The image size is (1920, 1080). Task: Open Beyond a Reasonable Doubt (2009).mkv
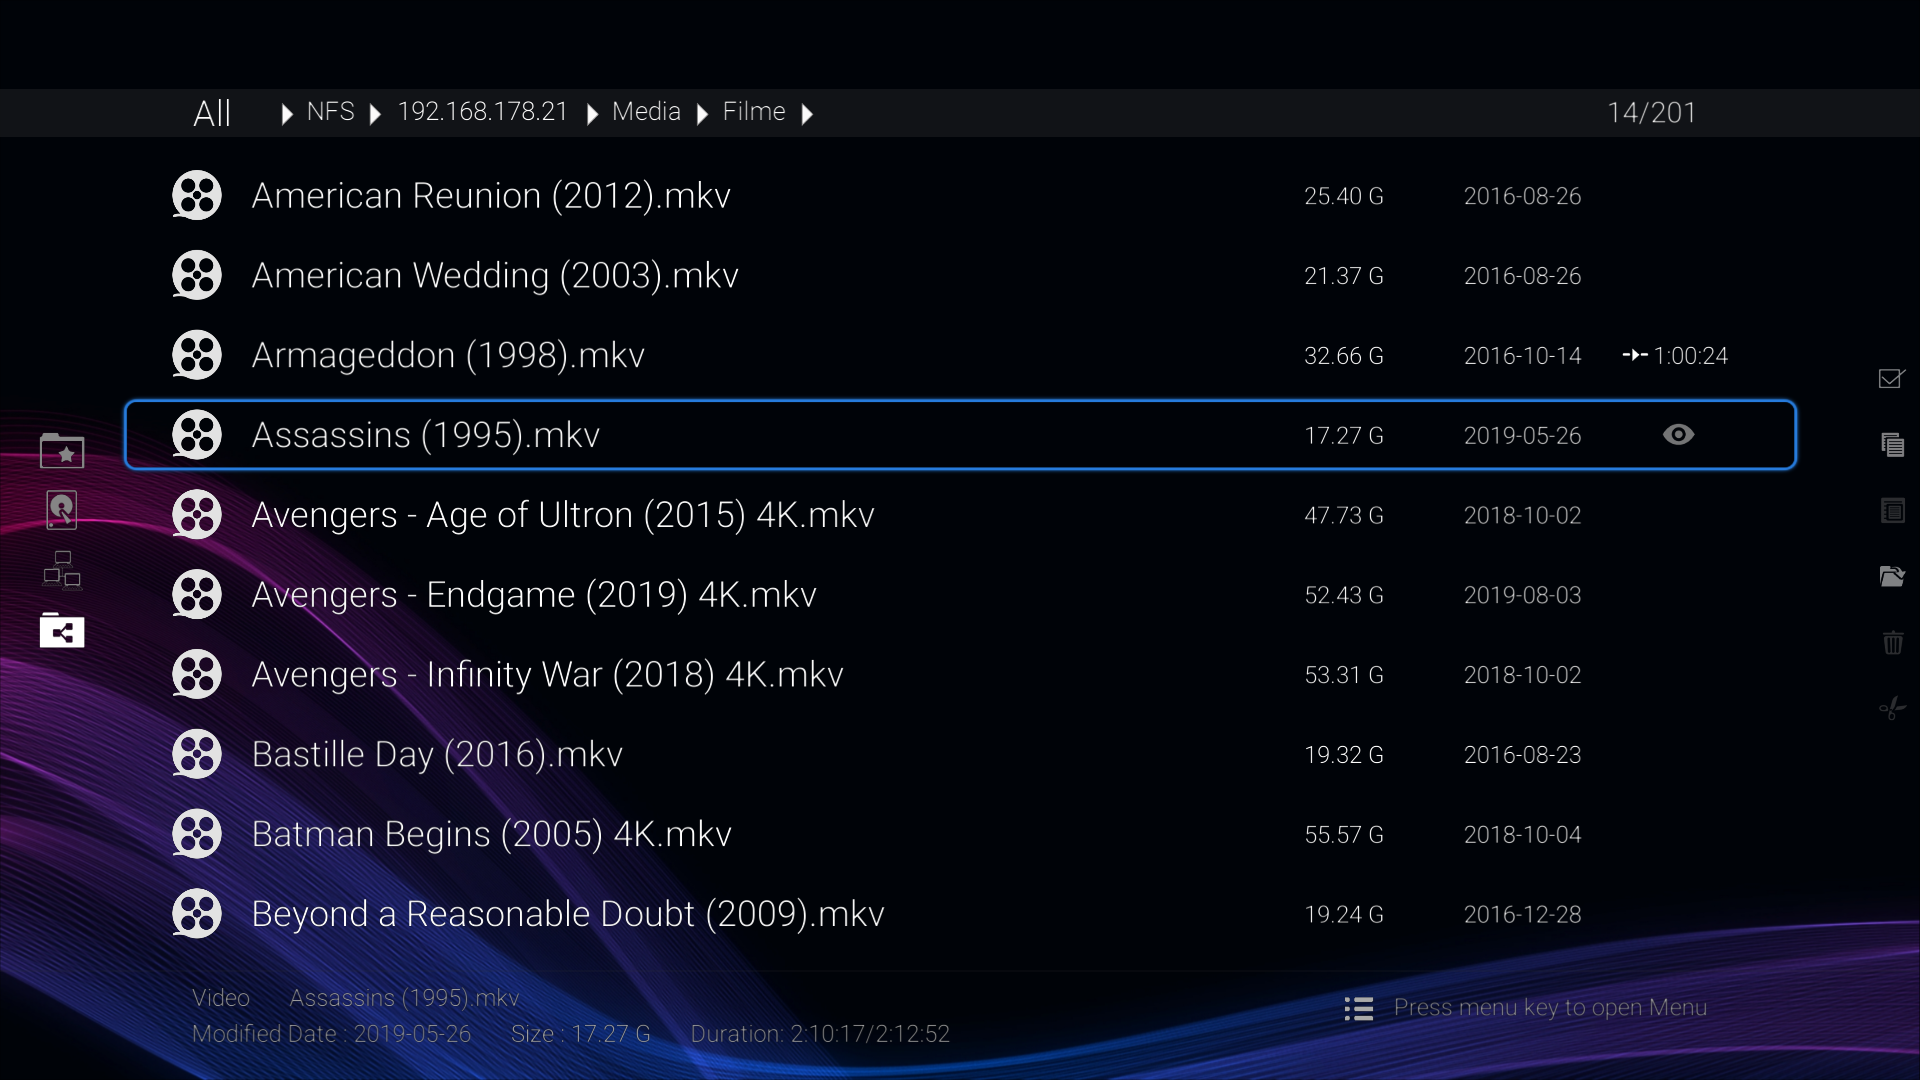[568, 915]
